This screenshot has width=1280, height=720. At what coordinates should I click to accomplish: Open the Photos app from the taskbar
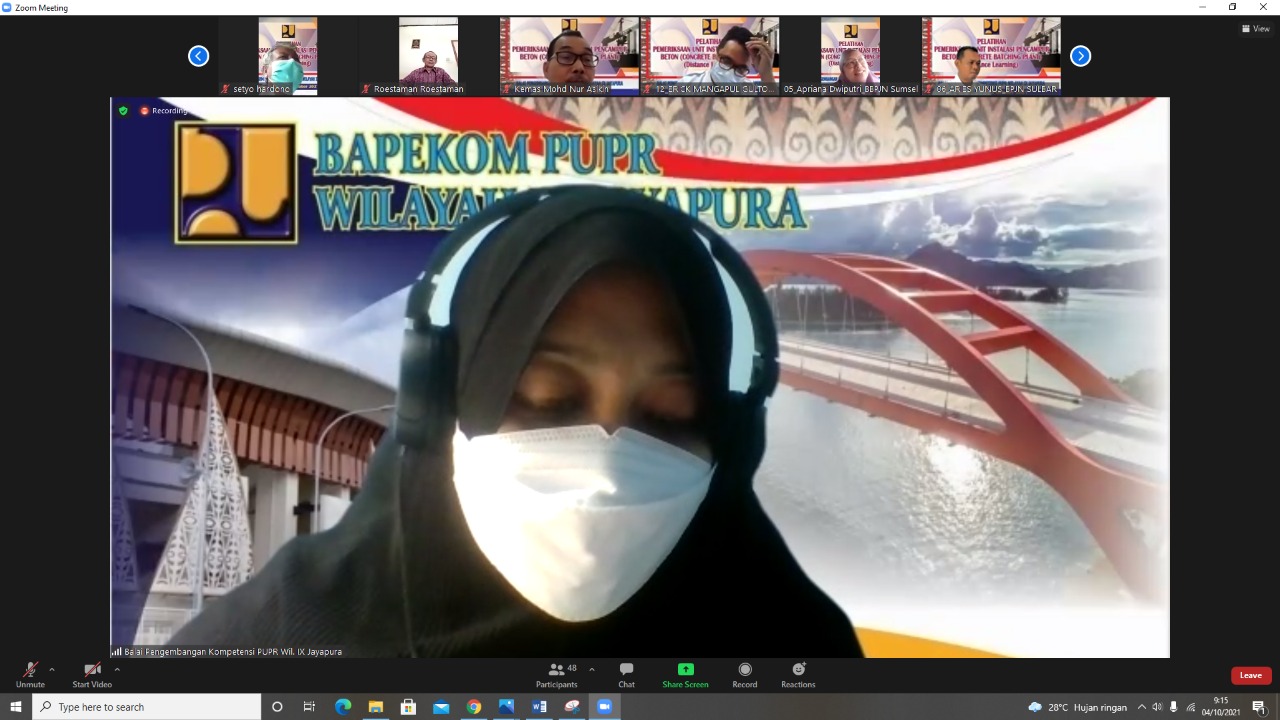(506, 707)
